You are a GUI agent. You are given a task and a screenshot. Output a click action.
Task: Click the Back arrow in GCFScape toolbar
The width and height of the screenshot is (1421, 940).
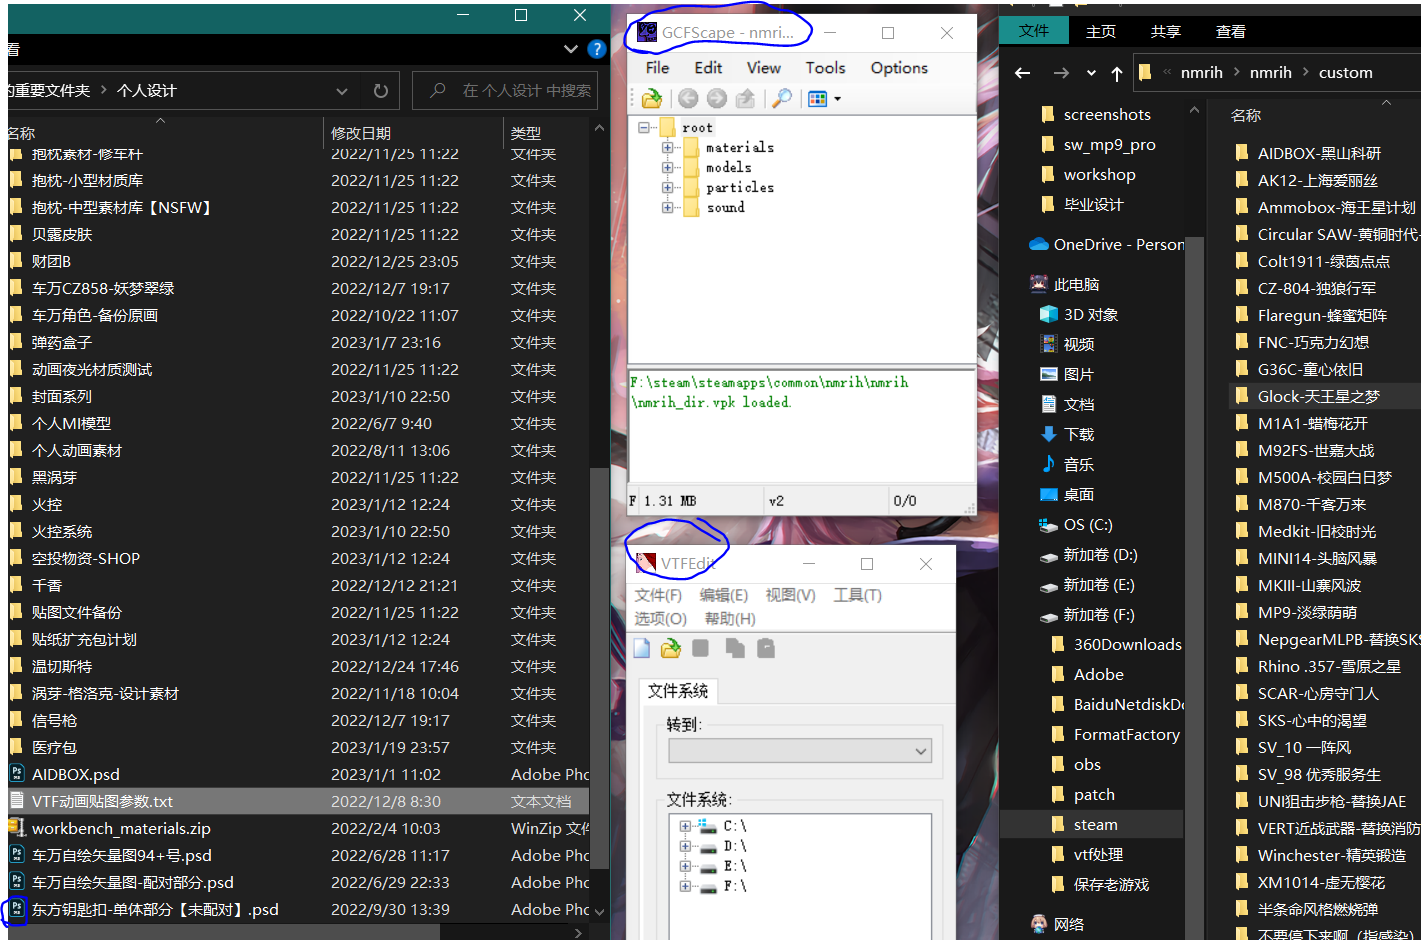[x=688, y=98]
